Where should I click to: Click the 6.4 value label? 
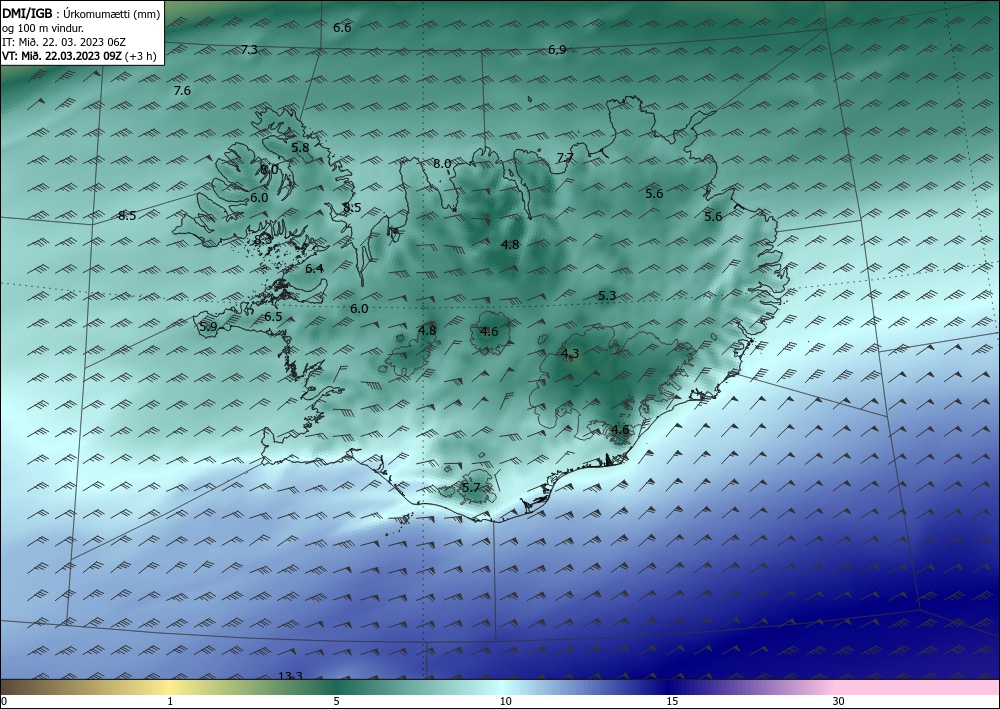point(314,268)
